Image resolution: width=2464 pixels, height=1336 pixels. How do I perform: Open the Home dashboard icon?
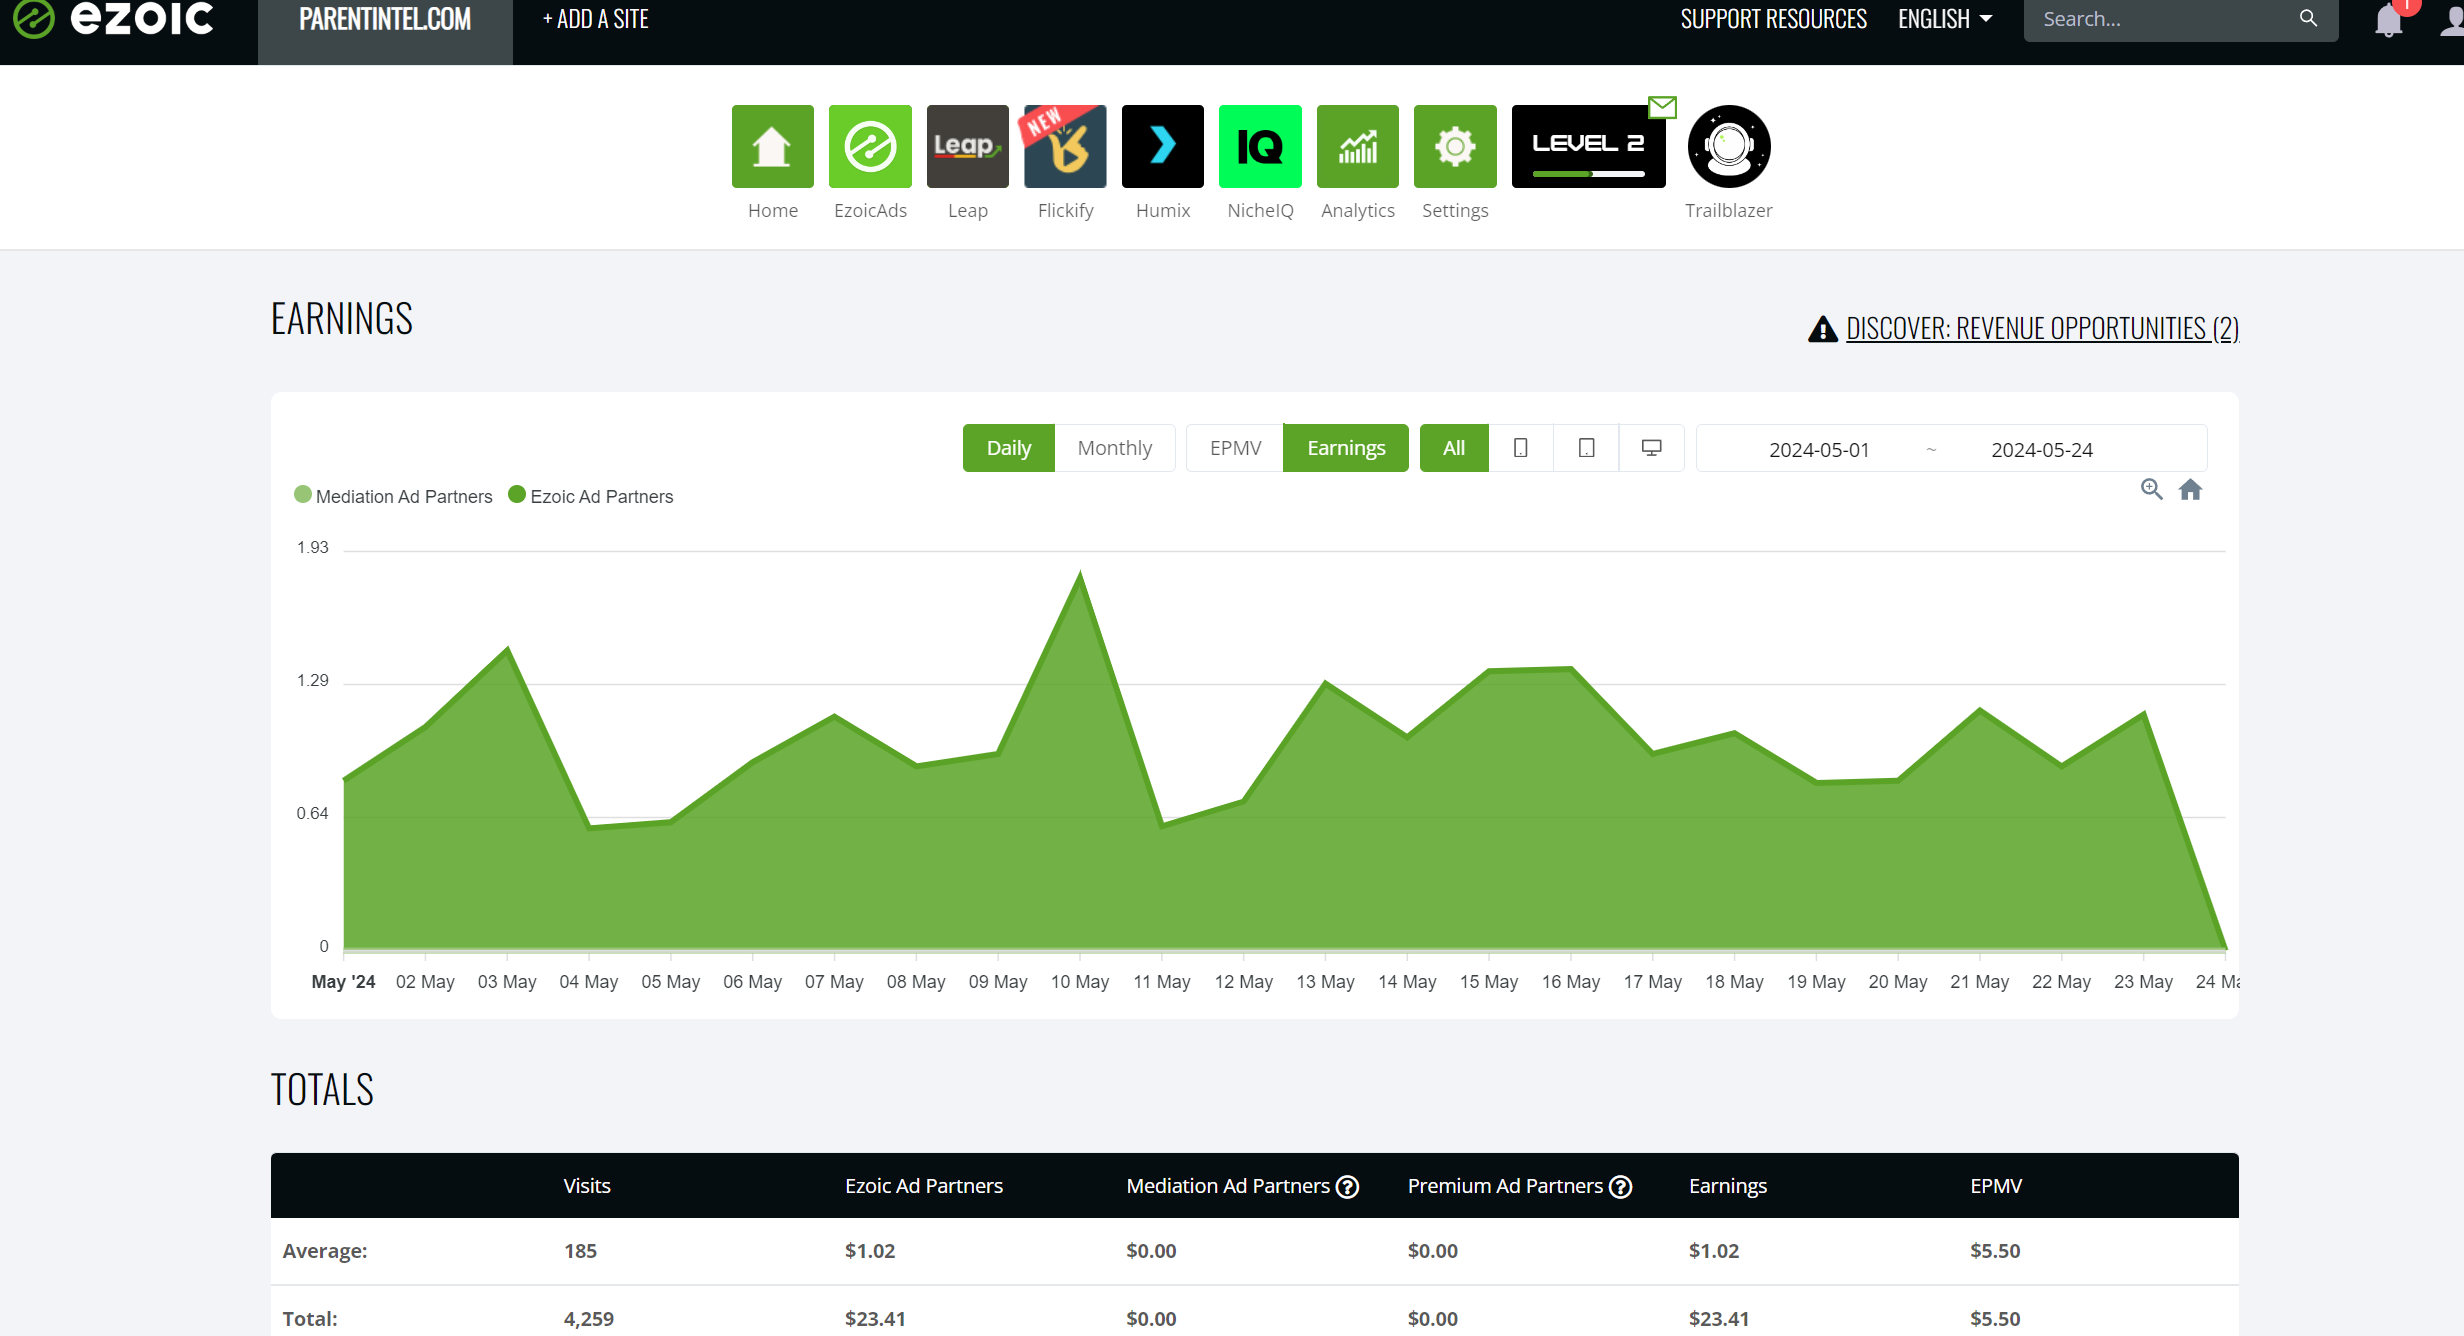[x=772, y=146]
